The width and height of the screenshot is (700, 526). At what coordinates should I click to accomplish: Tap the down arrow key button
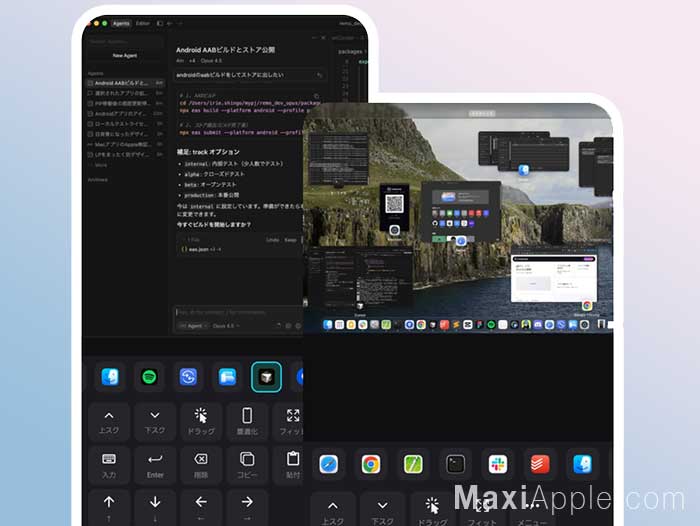155,508
